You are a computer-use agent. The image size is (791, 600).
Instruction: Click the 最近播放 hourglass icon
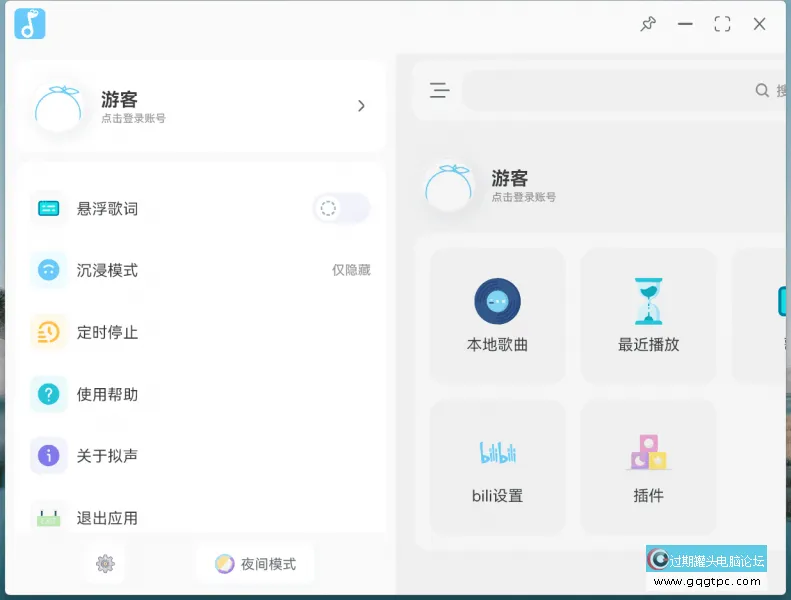(649, 301)
